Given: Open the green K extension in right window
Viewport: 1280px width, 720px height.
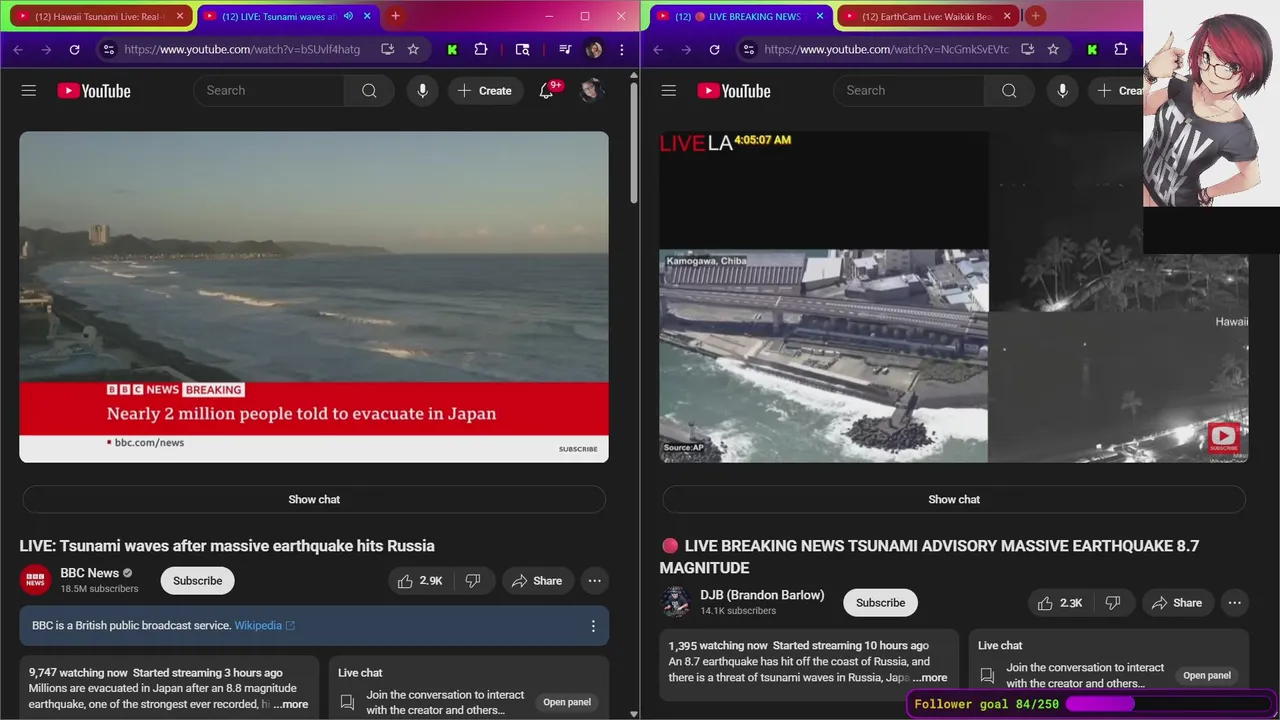Looking at the screenshot, I should tap(1092, 49).
